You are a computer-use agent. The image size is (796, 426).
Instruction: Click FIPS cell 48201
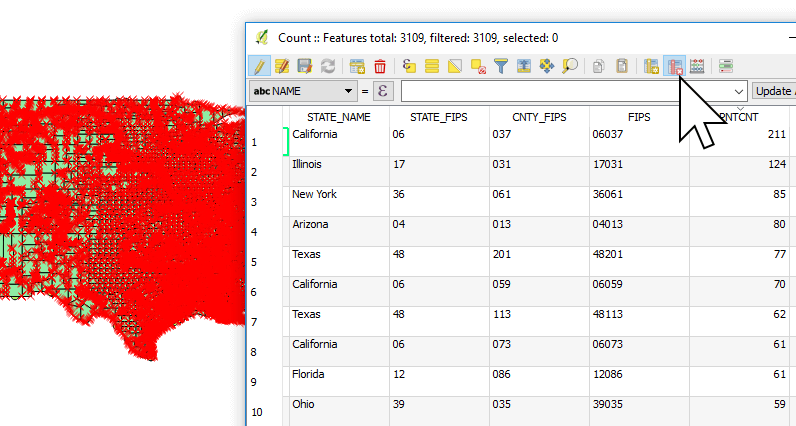click(x=639, y=261)
